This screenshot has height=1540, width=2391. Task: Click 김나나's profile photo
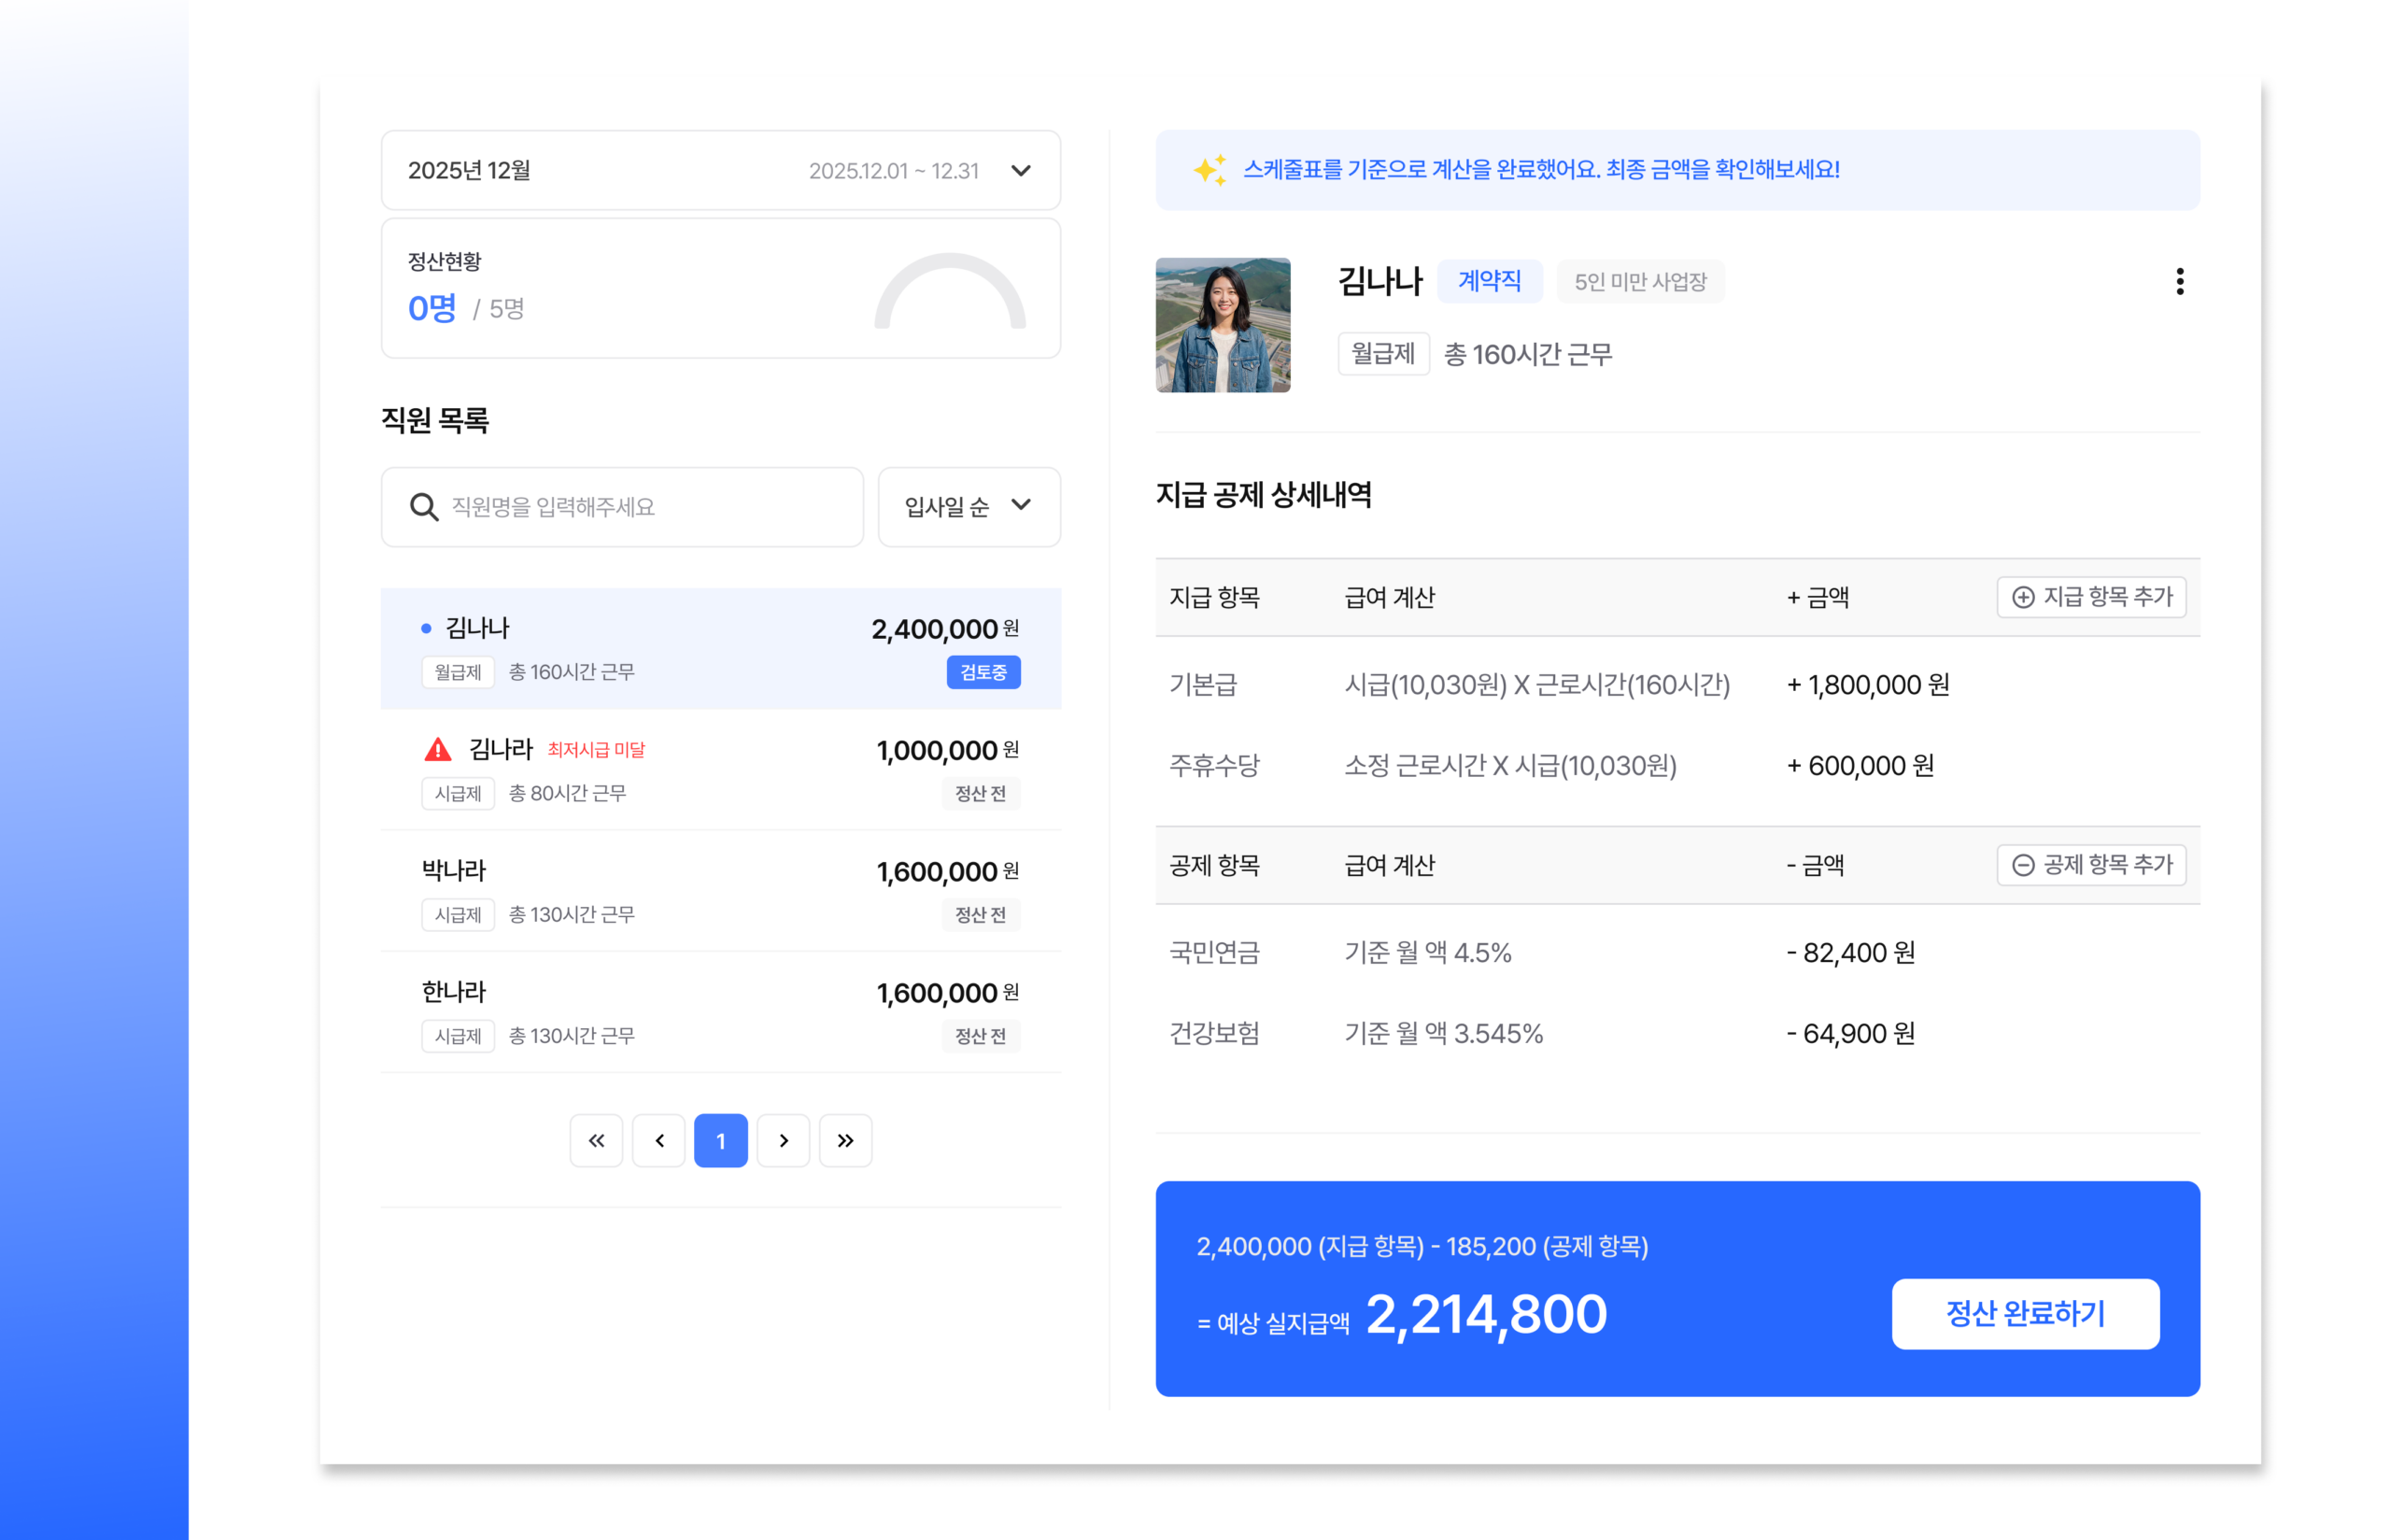point(1222,325)
